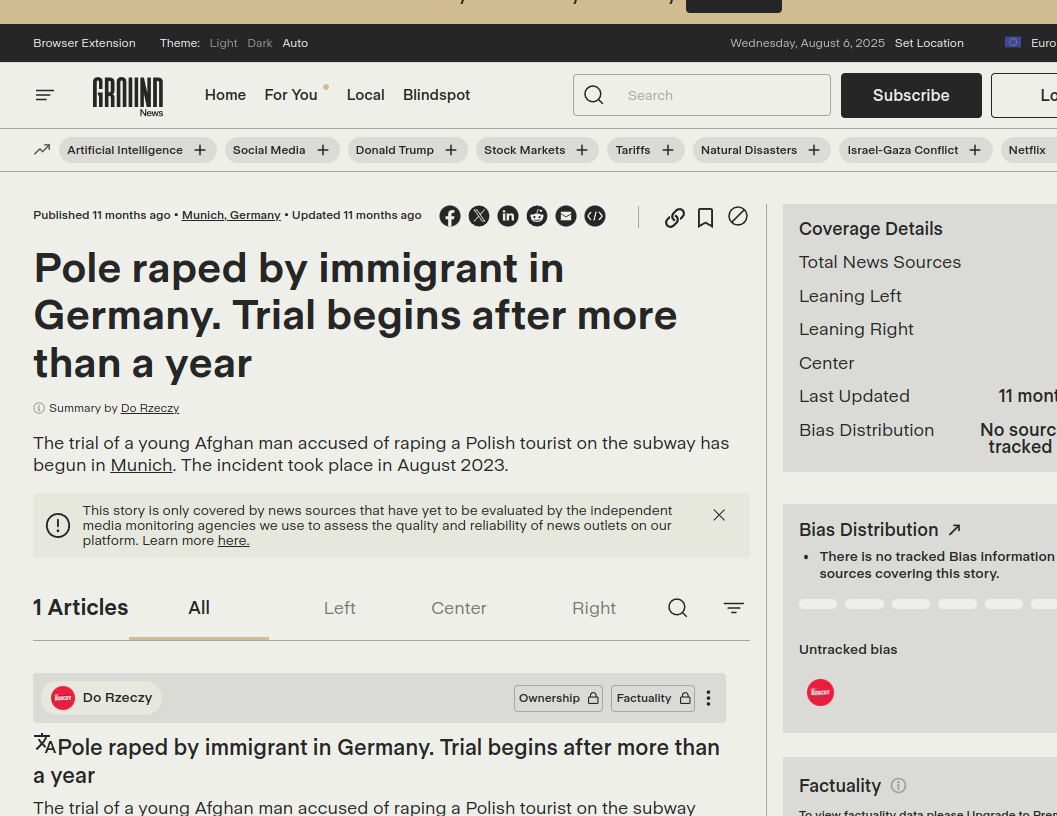Open the Stock Markets topic

tap(524, 150)
